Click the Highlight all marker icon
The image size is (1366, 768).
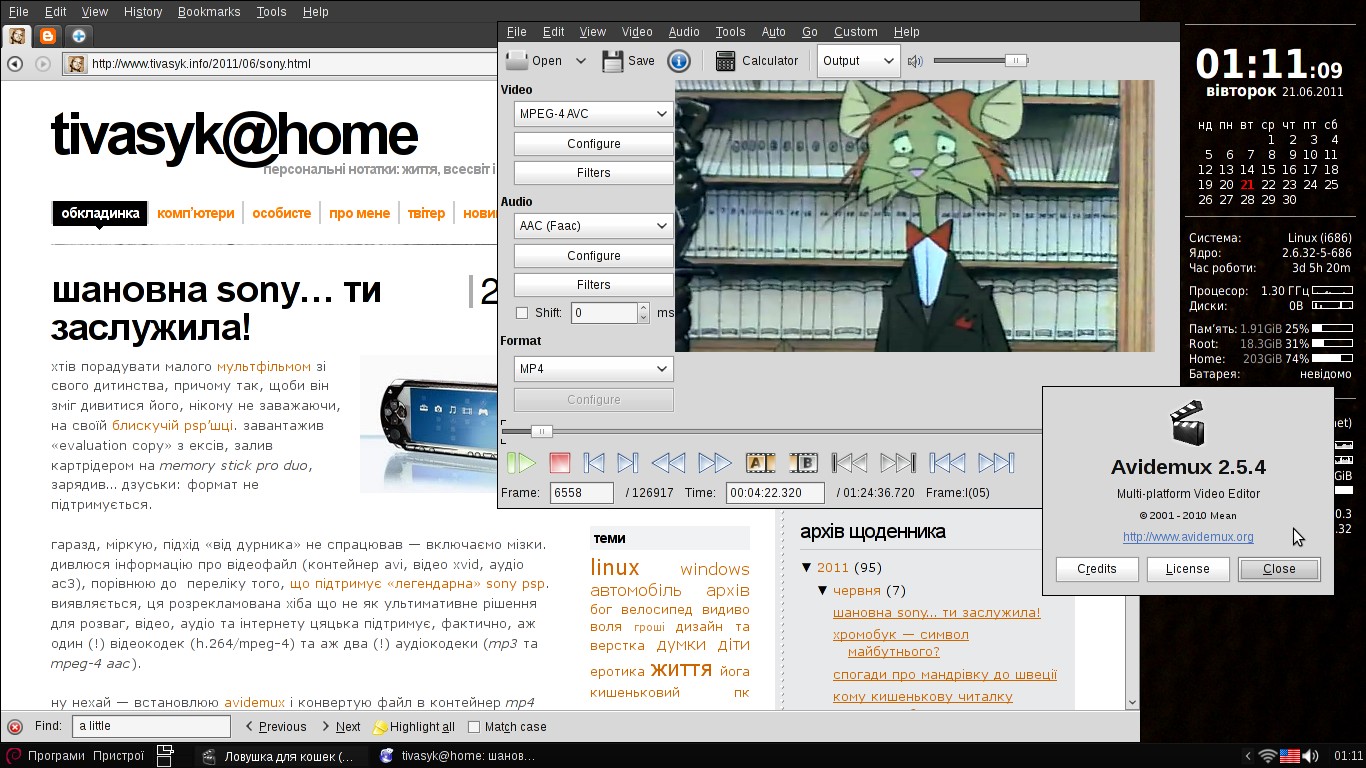(380, 727)
